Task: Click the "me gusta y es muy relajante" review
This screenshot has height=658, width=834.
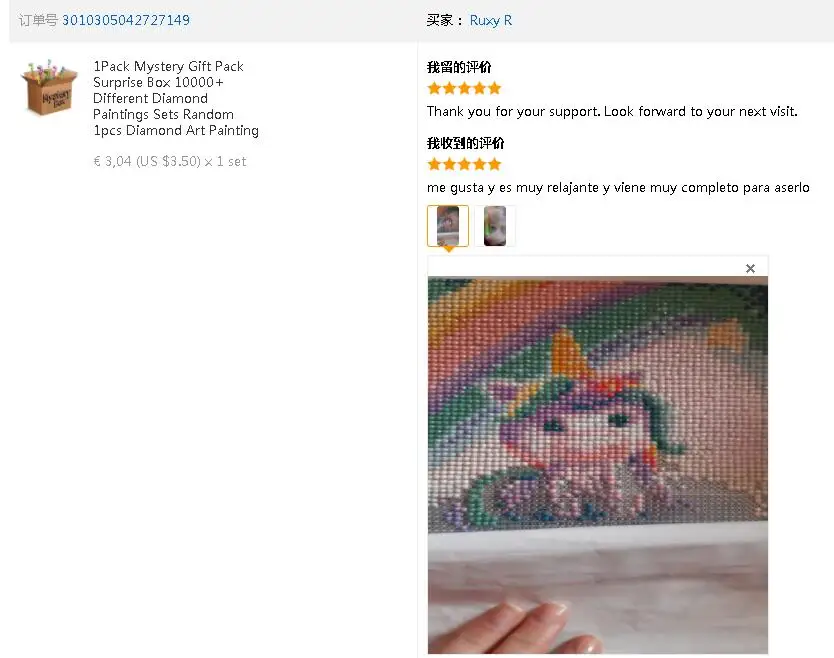Action: coord(618,187)
